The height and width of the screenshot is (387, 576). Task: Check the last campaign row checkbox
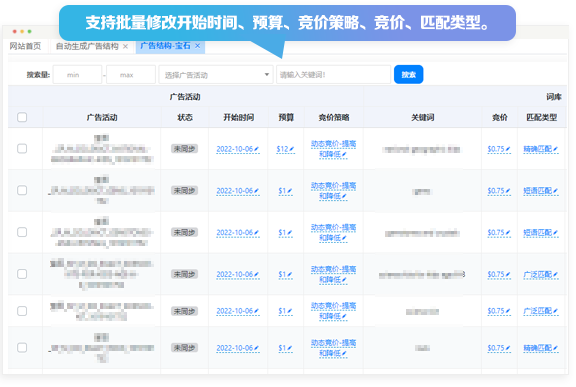point(22,347)
